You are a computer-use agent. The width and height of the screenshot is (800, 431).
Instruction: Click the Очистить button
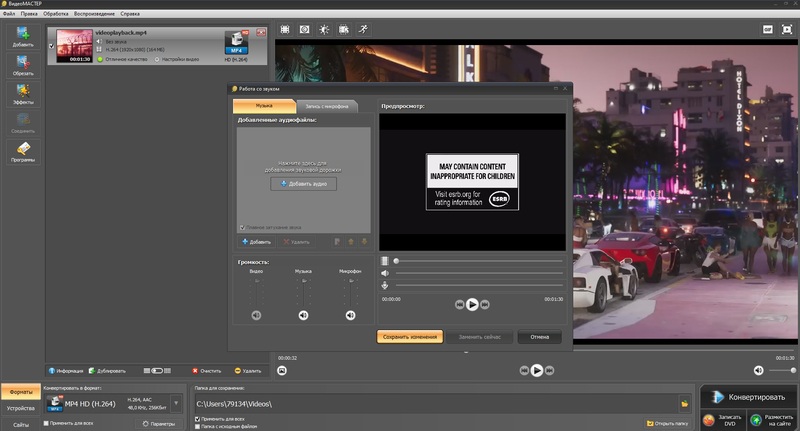click(x=207, y=371)
